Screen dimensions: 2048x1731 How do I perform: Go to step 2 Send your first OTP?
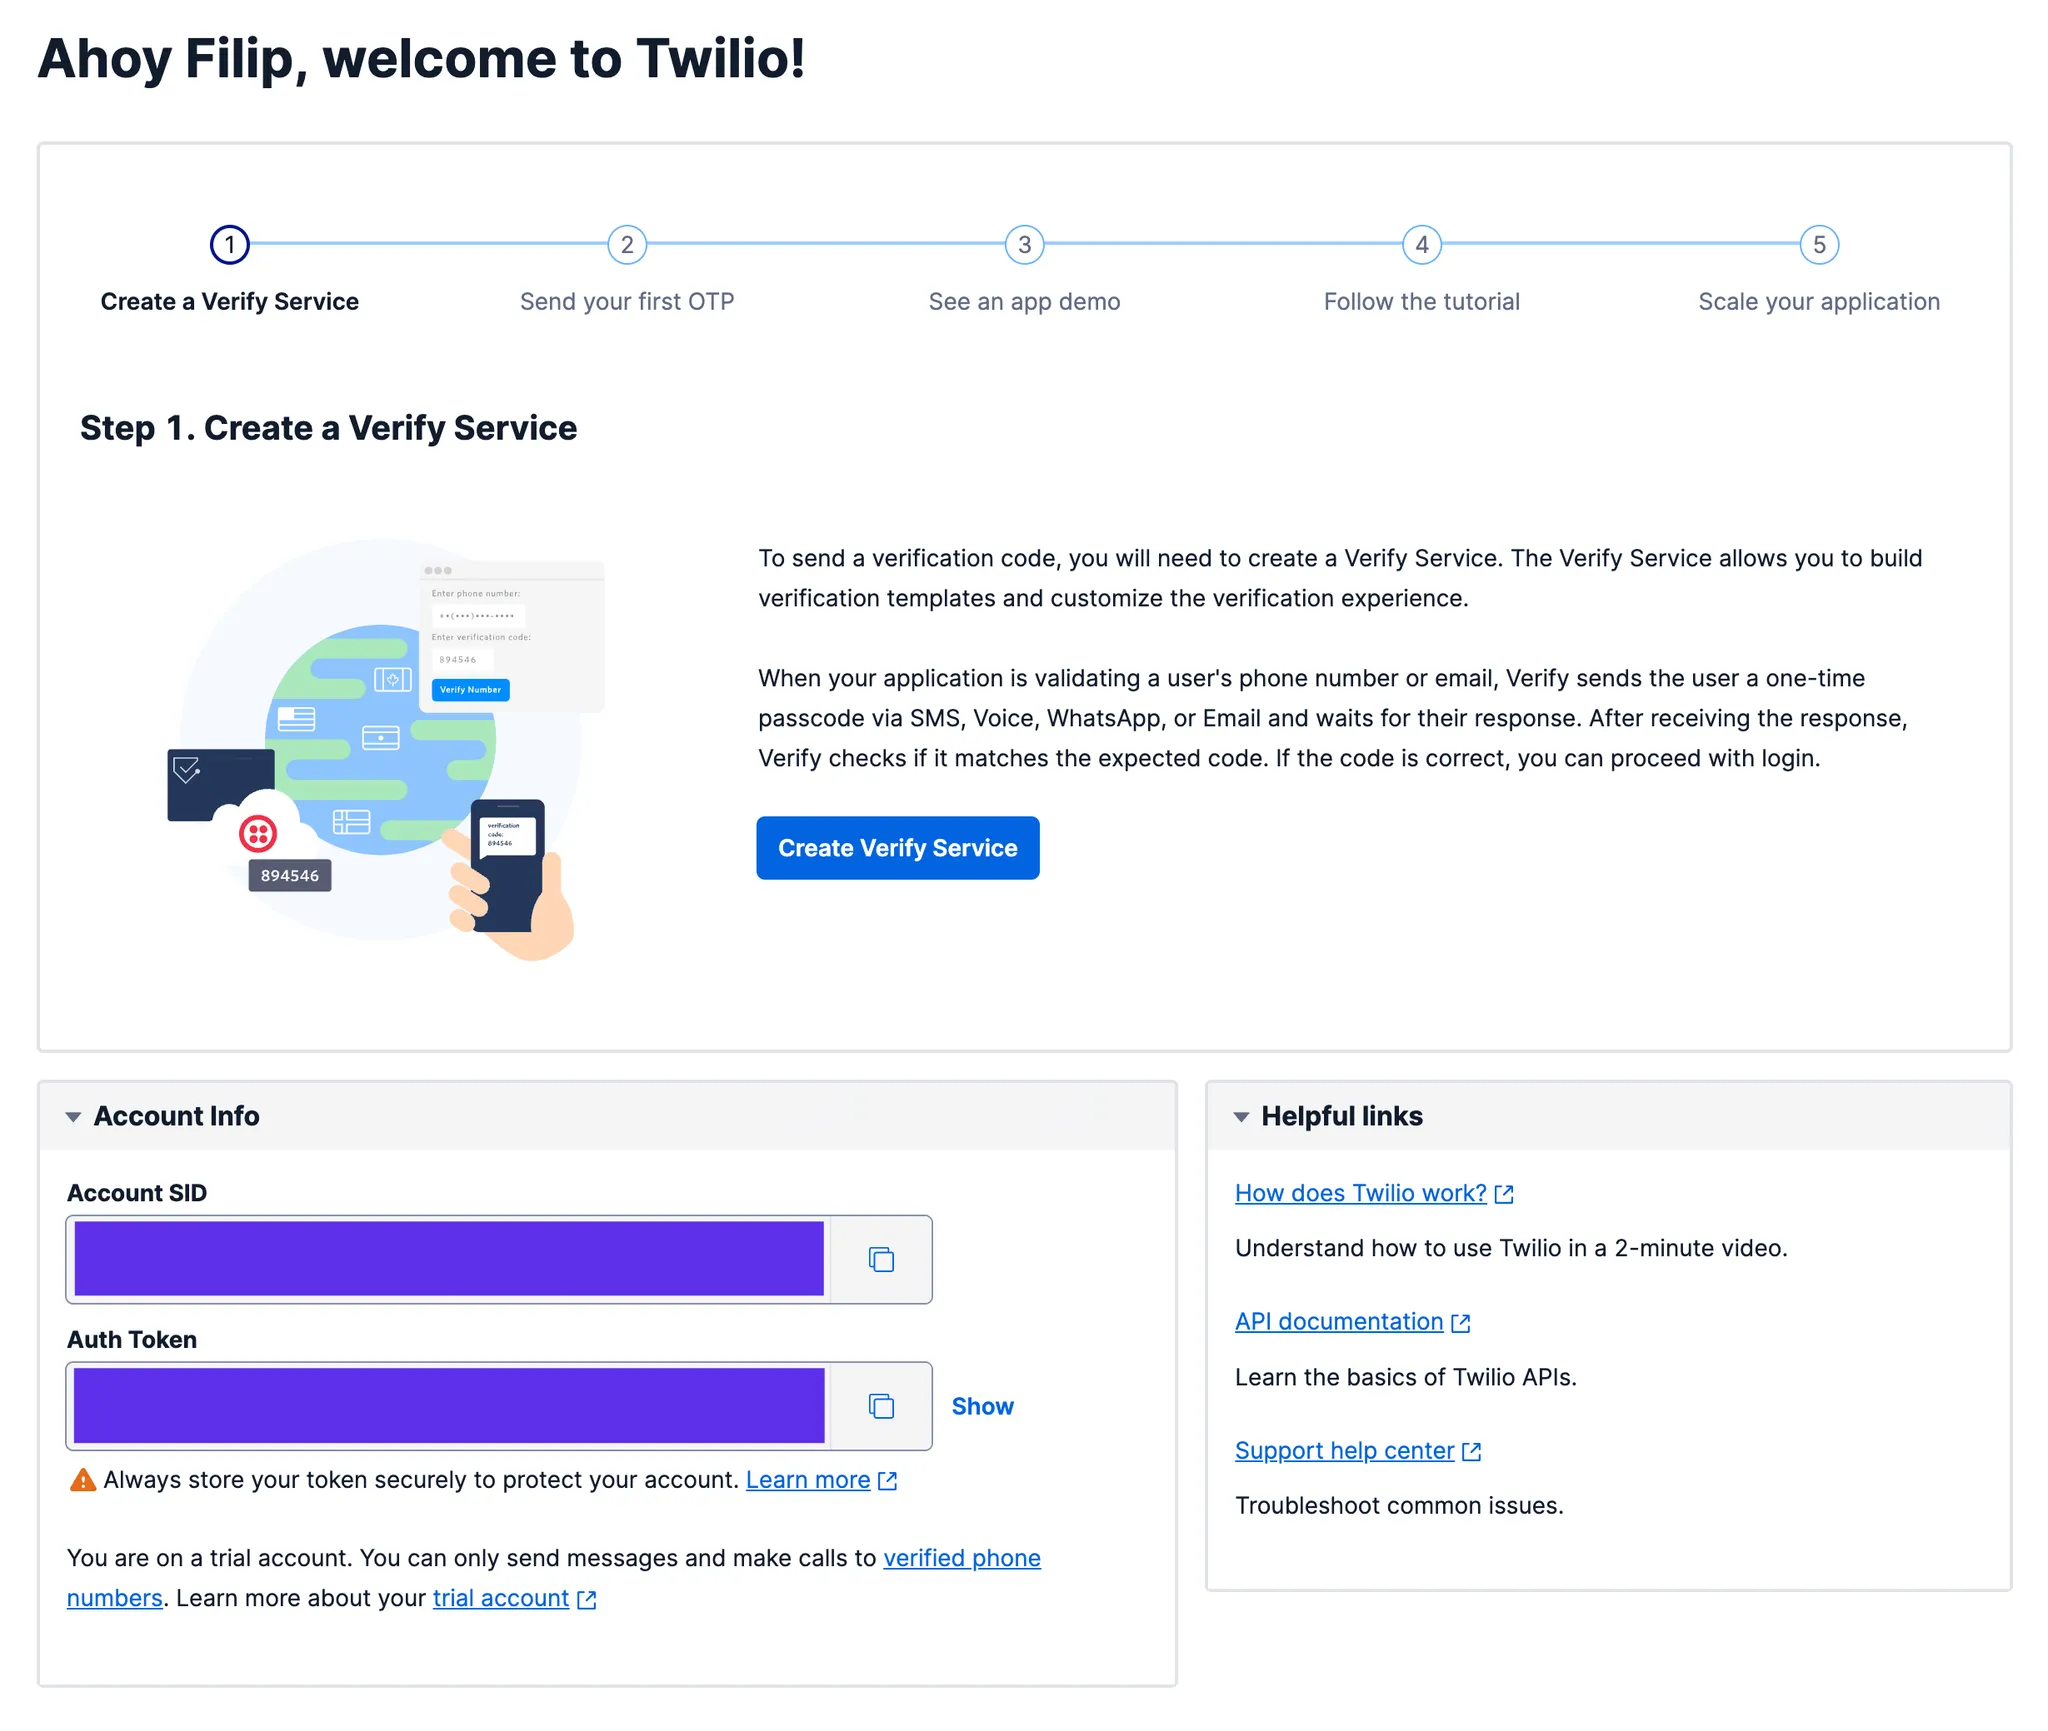(x=627, y=245)
